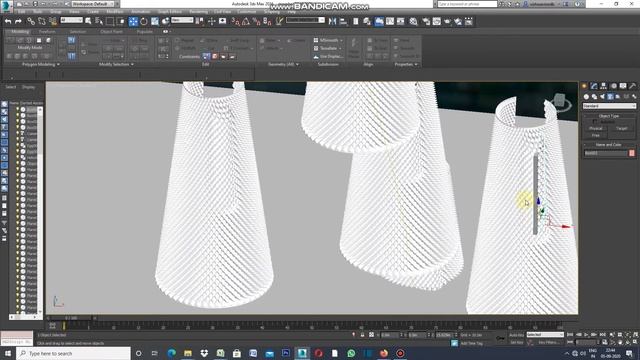
Task: Click the Redo arrow in main toolbar
Action: (18, 21)
